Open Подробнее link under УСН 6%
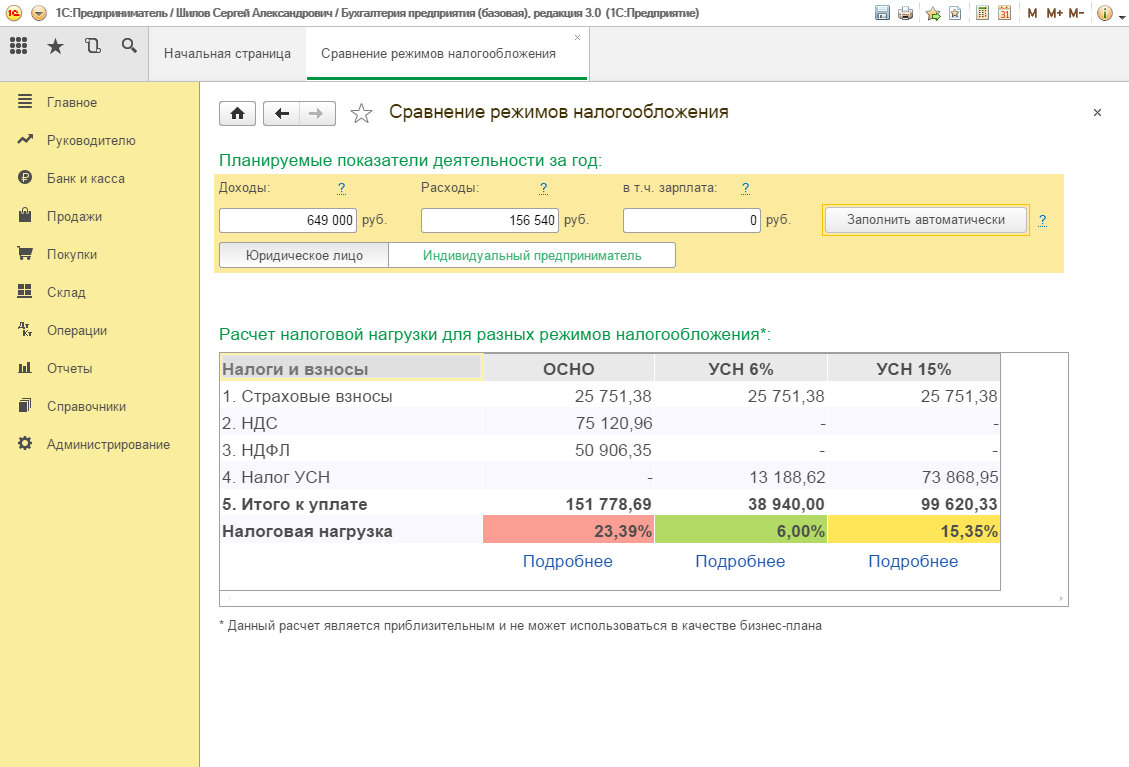The width and height of the screenshot is (1129, 767). pos(740,561)
